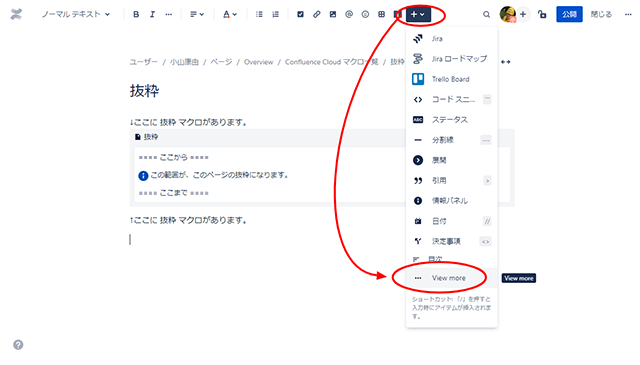Select 情報パネル info panel item
640x365 pixels.
coord(452,201)
